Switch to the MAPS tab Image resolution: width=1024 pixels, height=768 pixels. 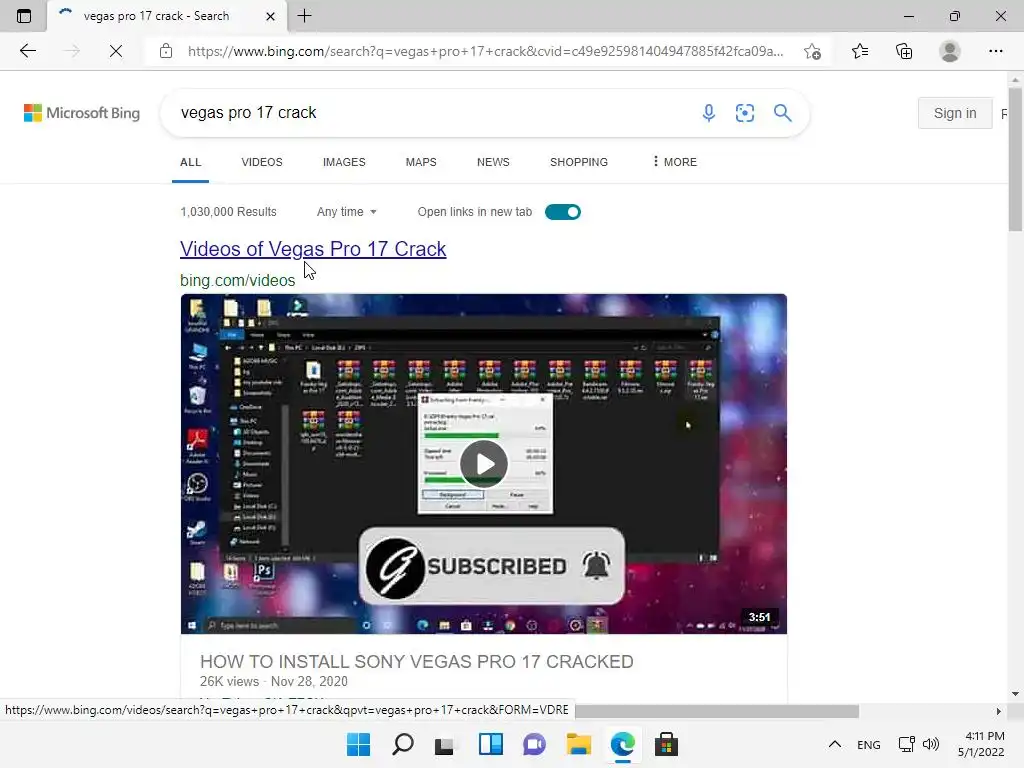point(421,162)
